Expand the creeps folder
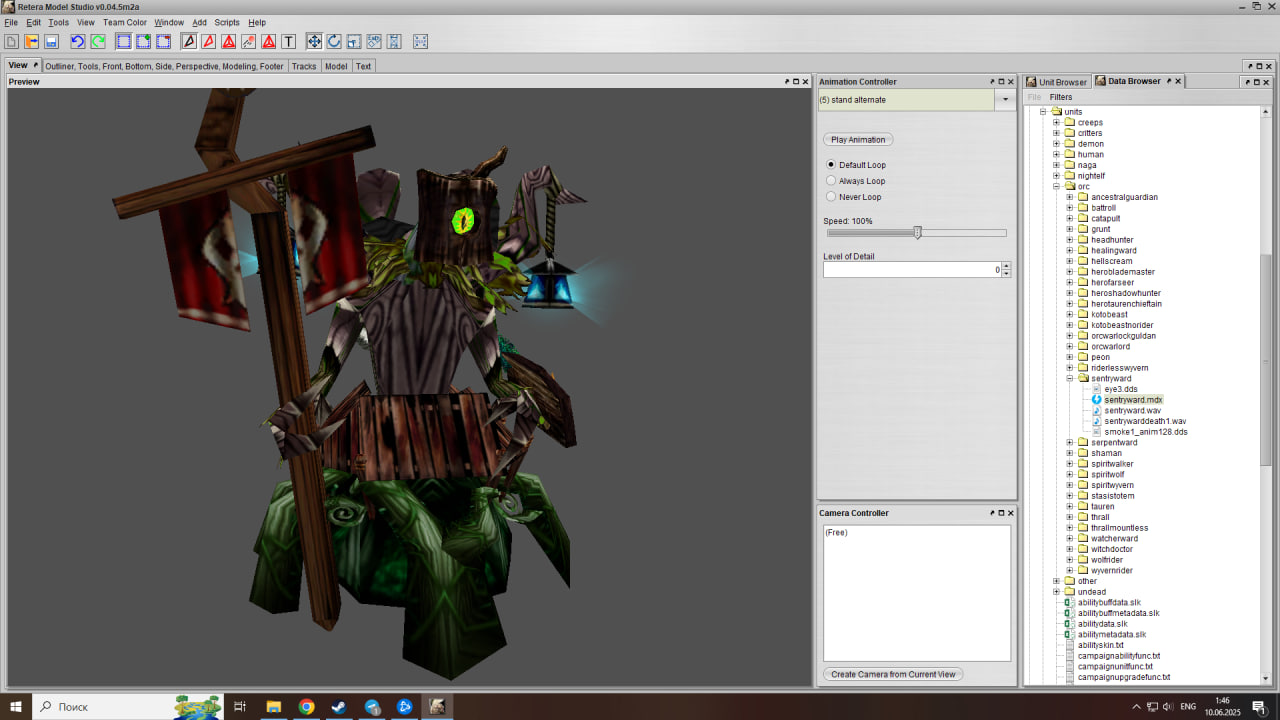The height and width of the screenshot is (720, 1280). coord(1057,122)
